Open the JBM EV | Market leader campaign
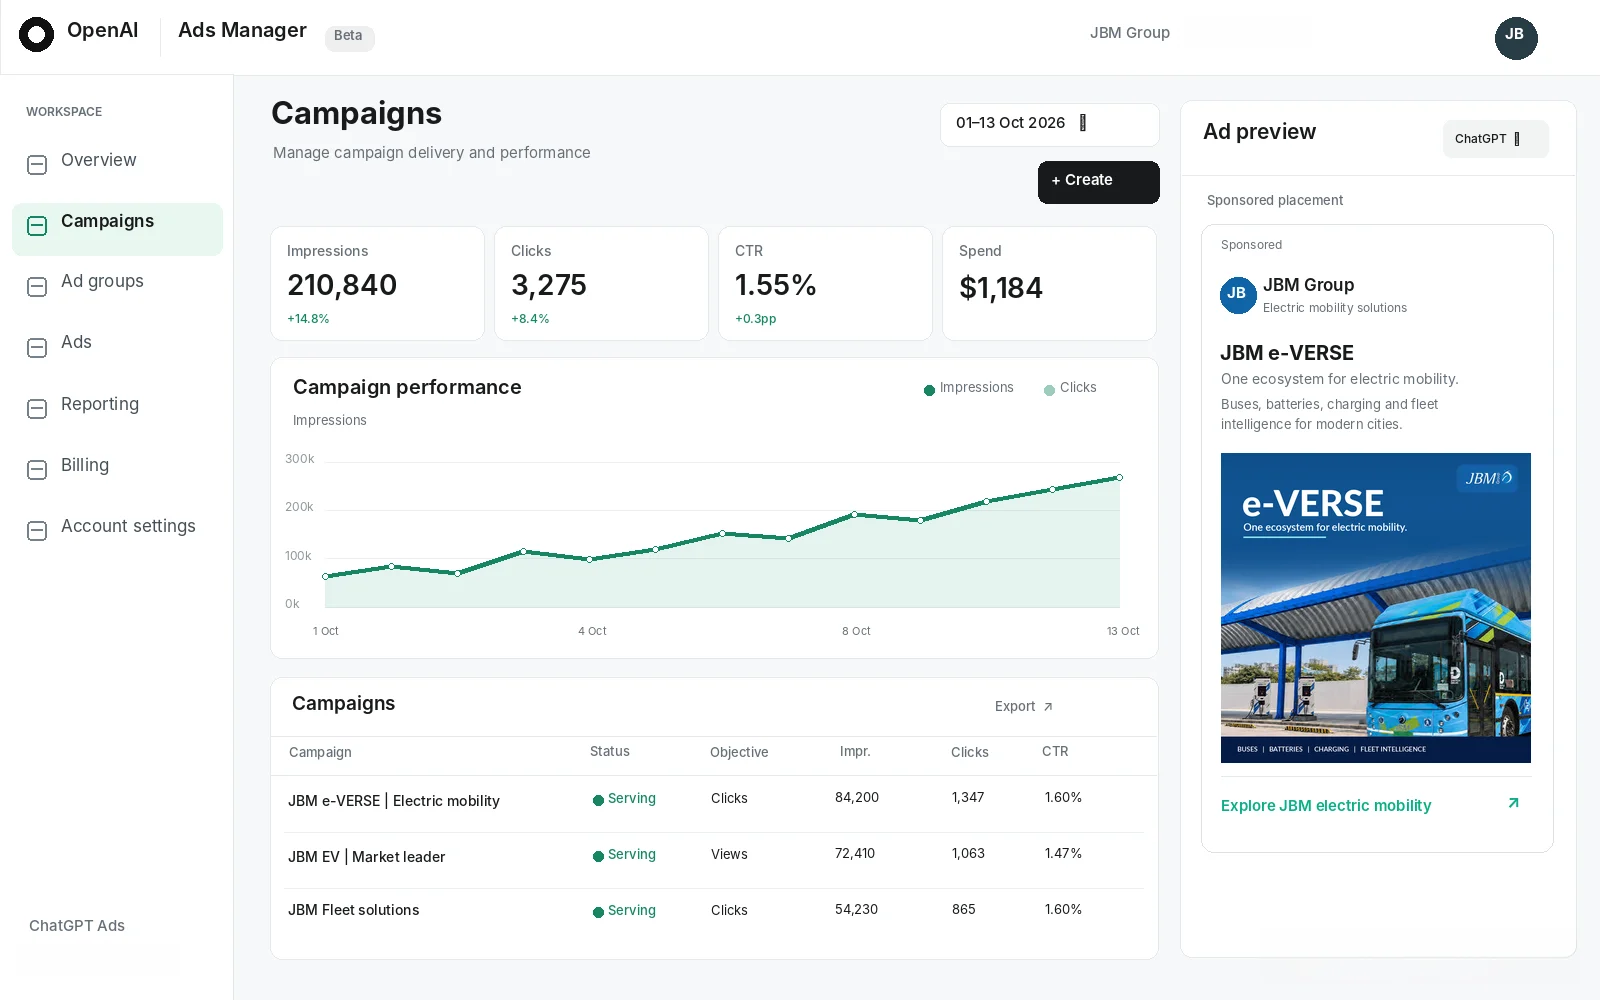 (366, 857)
